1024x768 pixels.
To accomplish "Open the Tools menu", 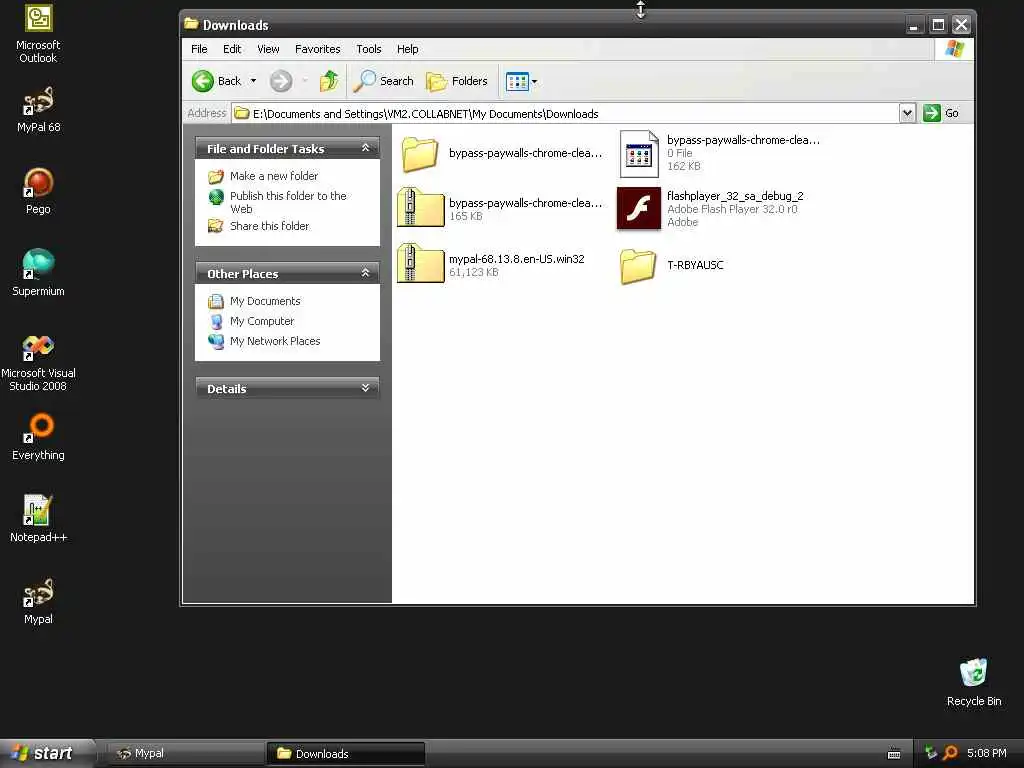I will (368, 49).
